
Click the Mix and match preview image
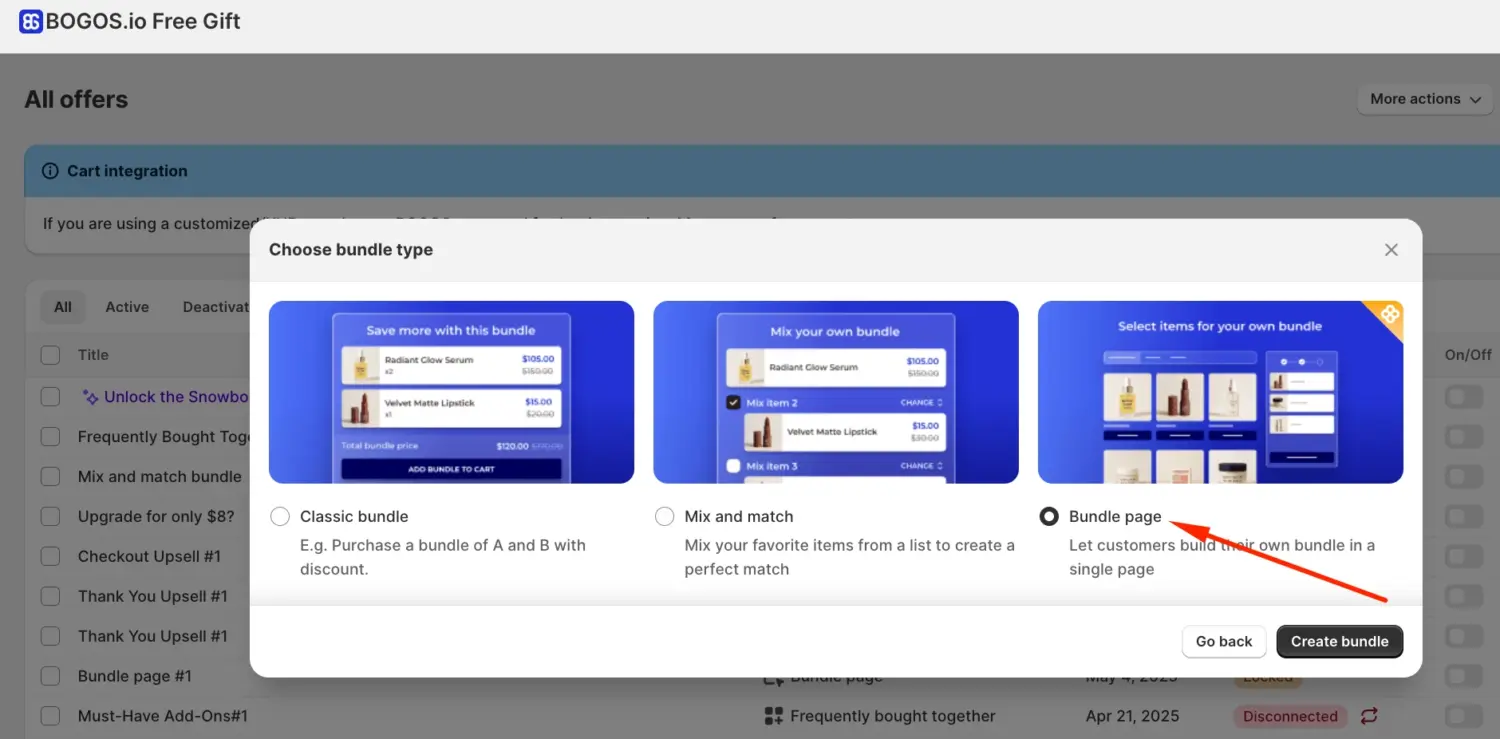835,392
